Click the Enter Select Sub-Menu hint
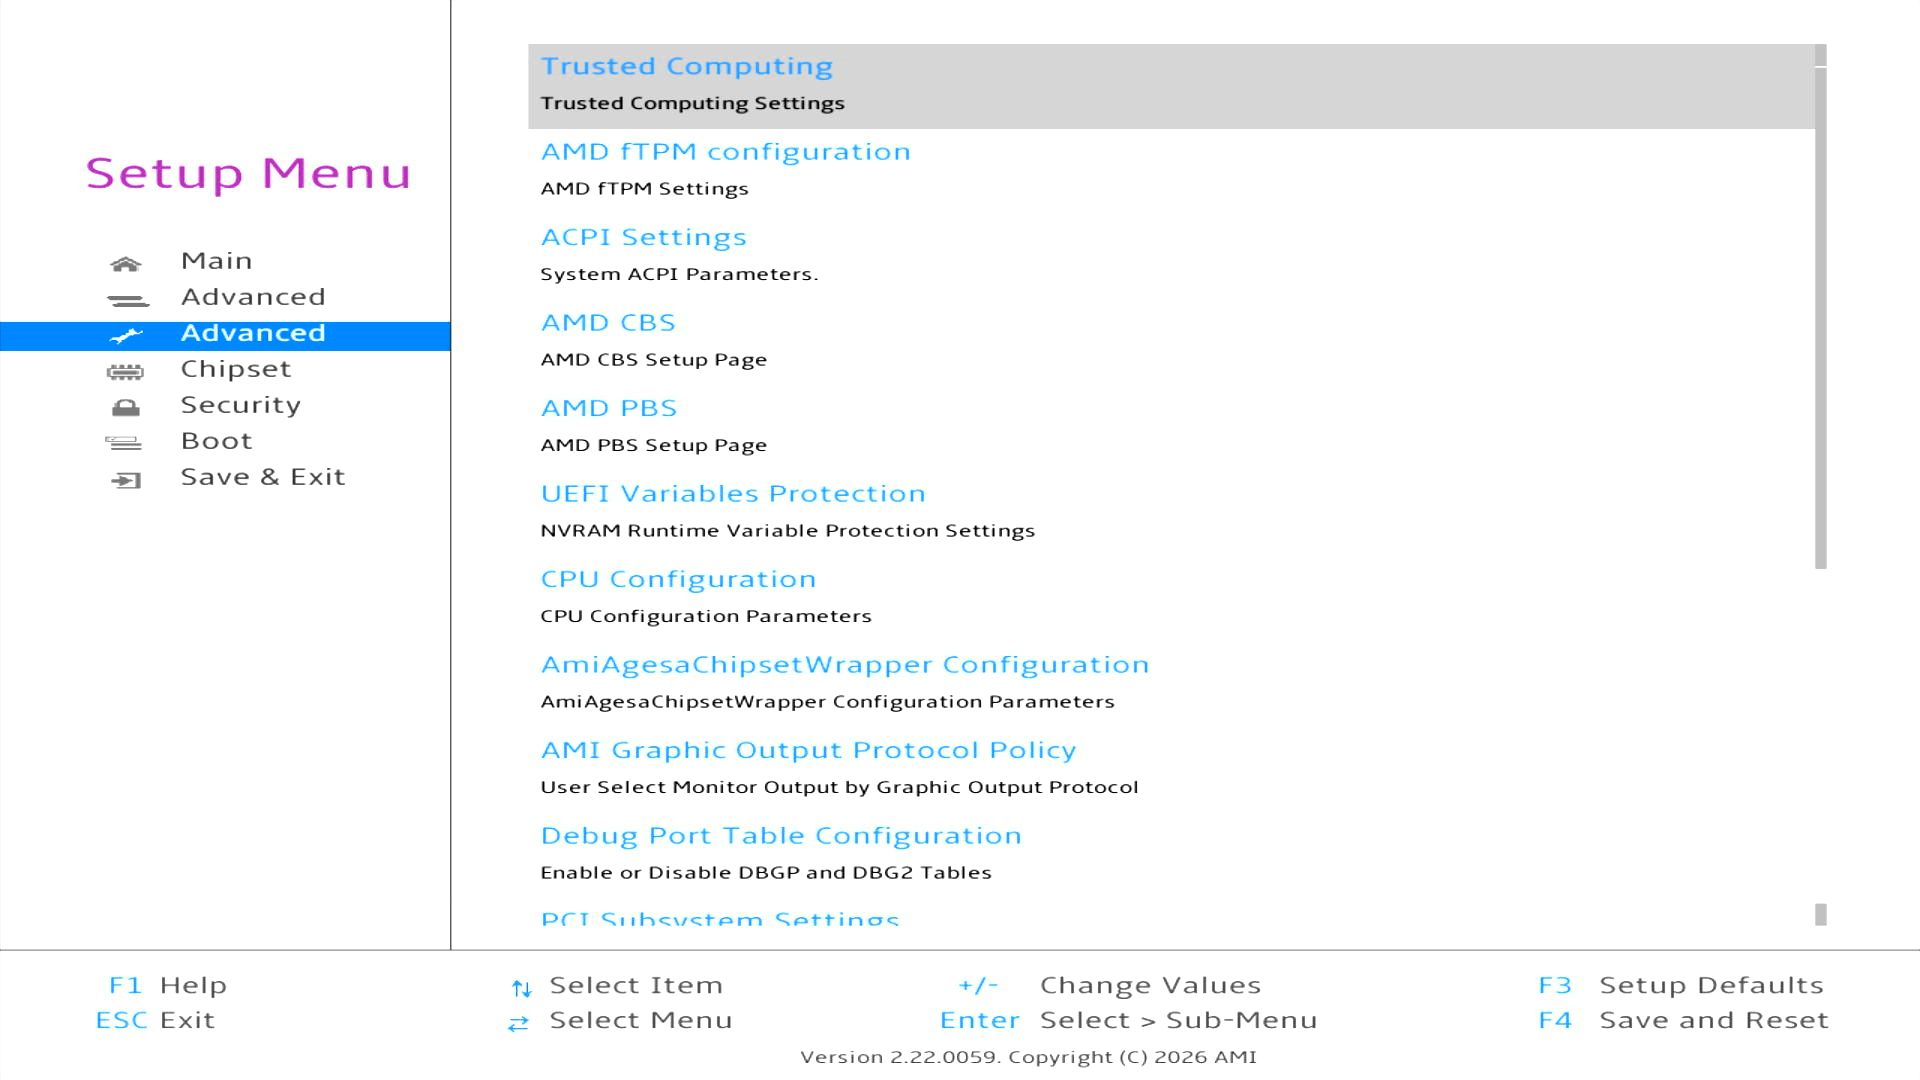The image size is (1920, 1080). click(1128, 1020)
